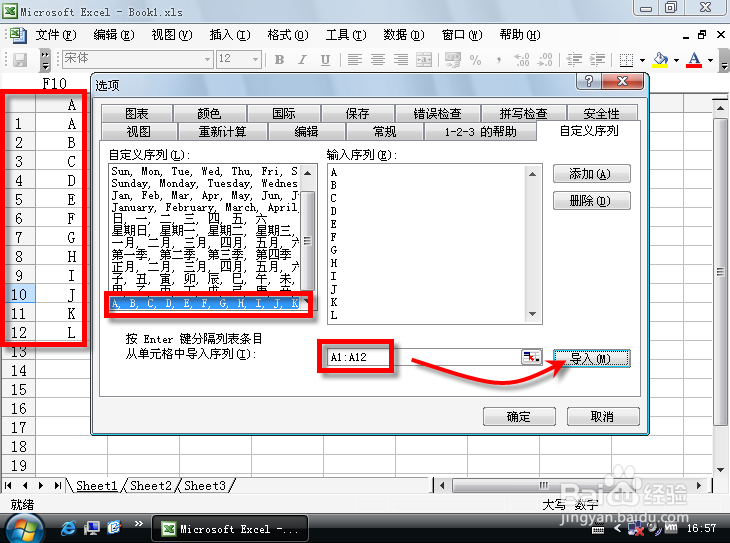Click the Save icon in toolbar
Image resolution: width=730 pixels, height=543 pixels.
(20, 60)
